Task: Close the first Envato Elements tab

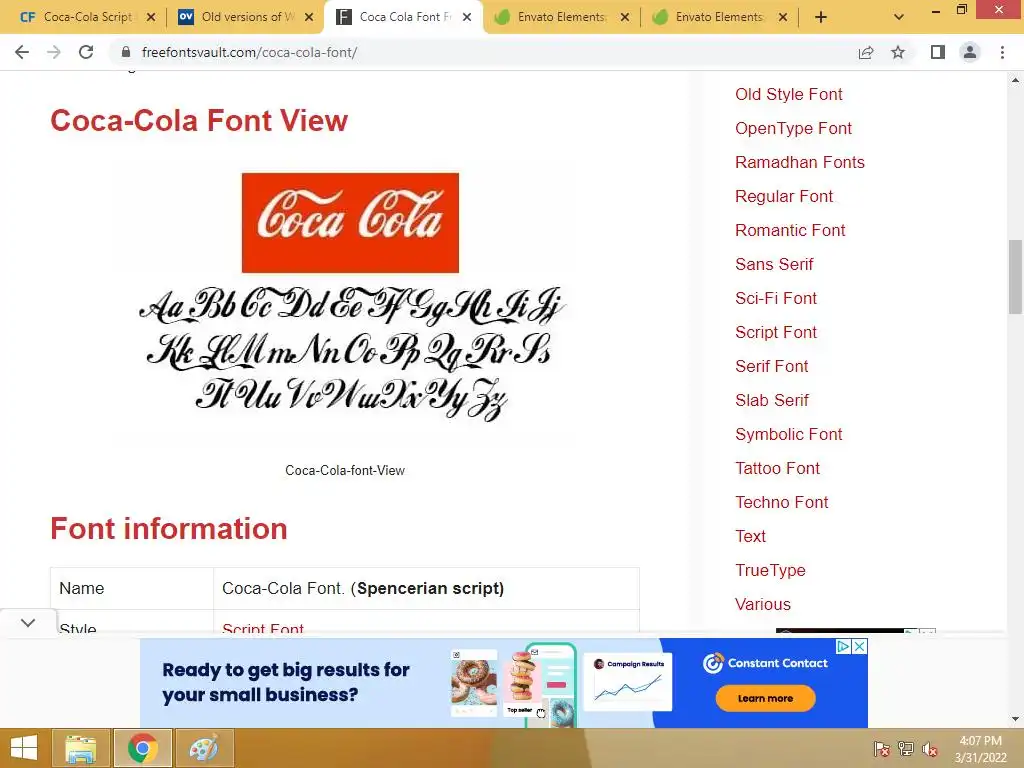Action: 625,18
